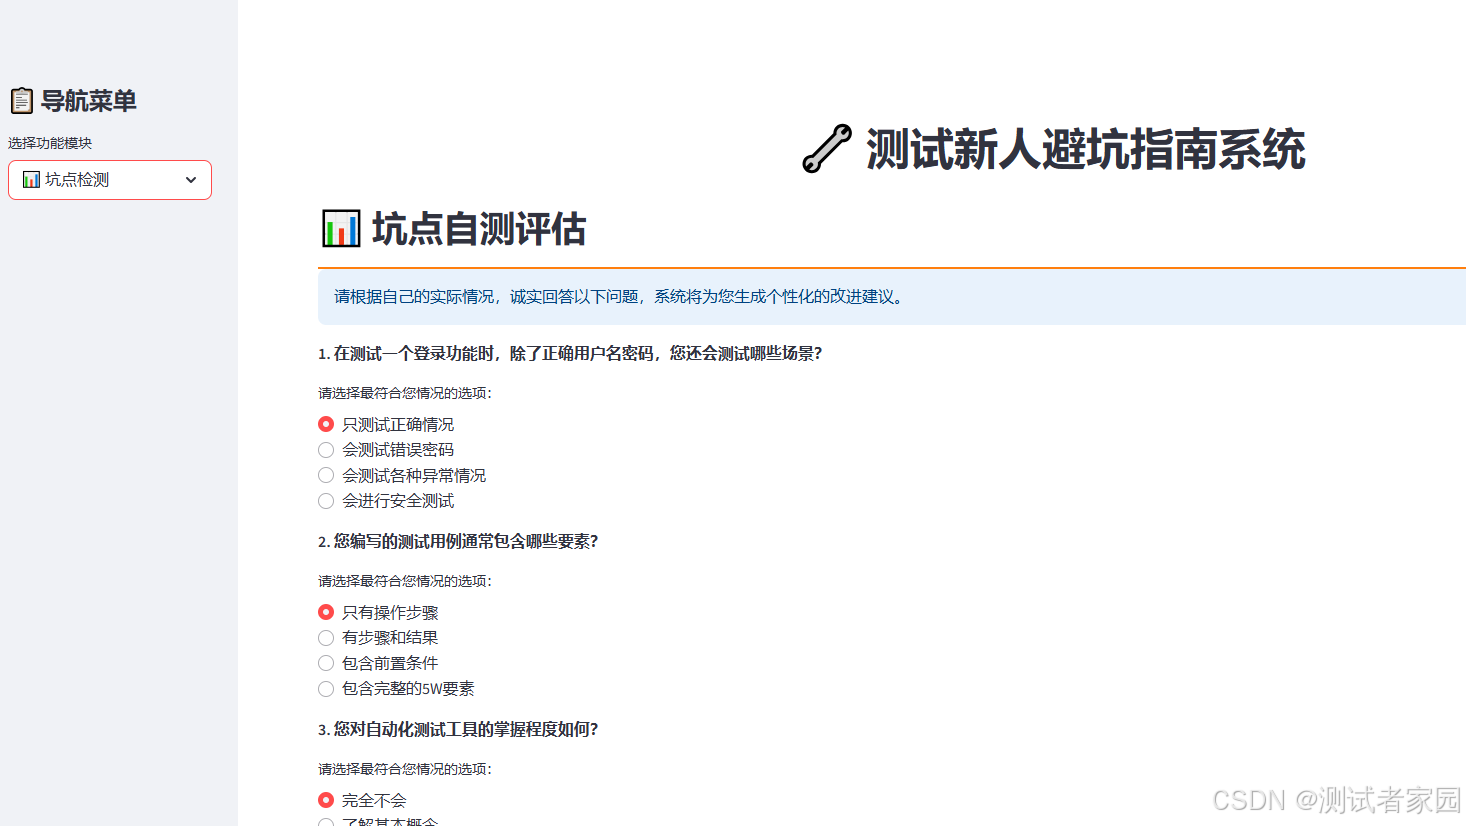Select 会测试错误密码 for question 1
Image resolution: width=1466 pixels, height=826 pixels.
325,449
